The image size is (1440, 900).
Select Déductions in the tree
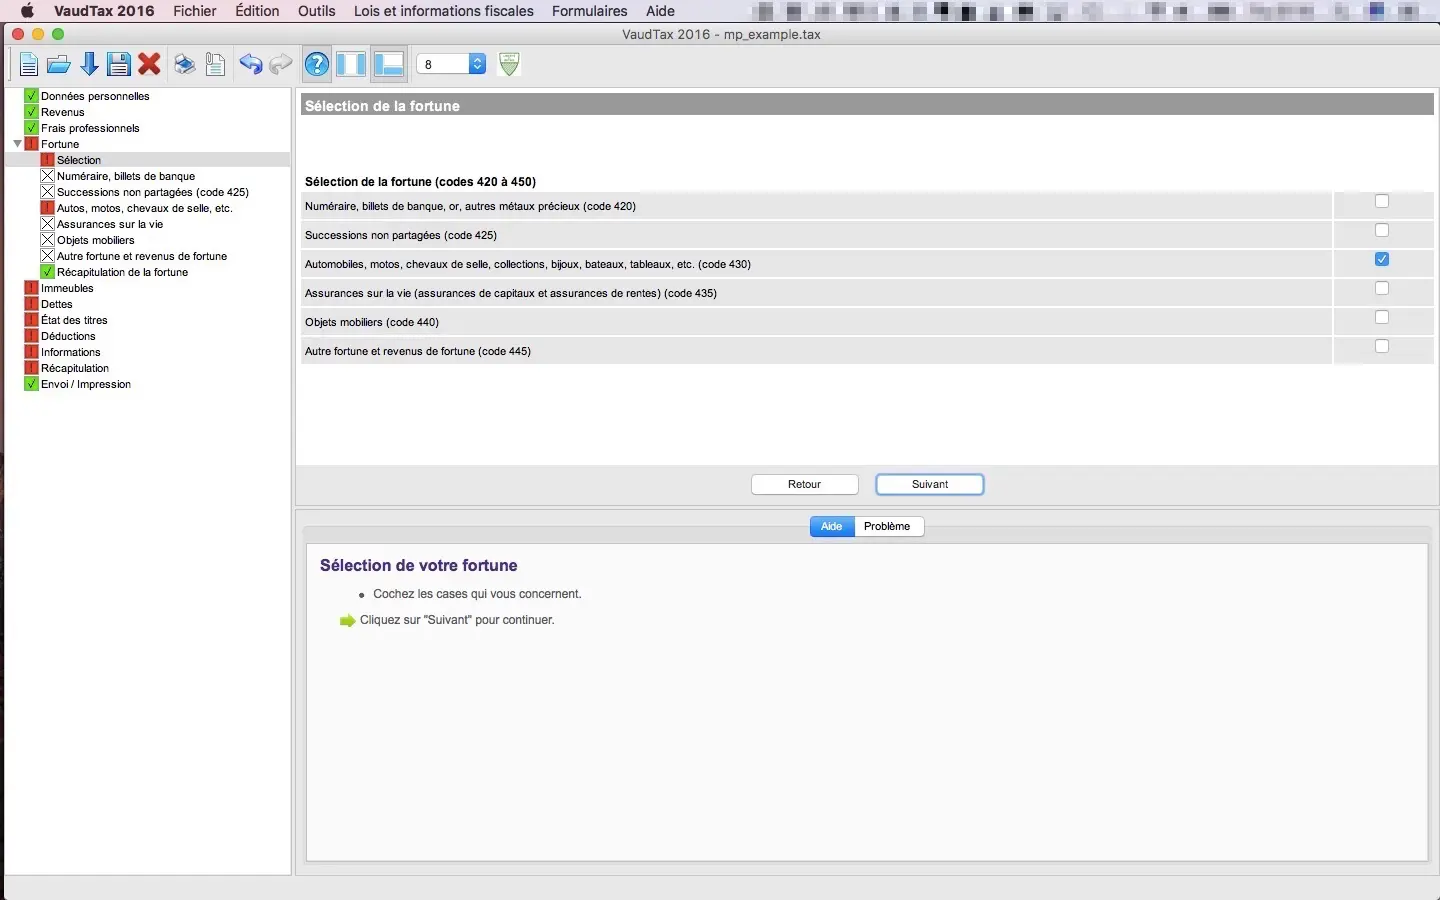pyautogui.click(x=68, y=336)
